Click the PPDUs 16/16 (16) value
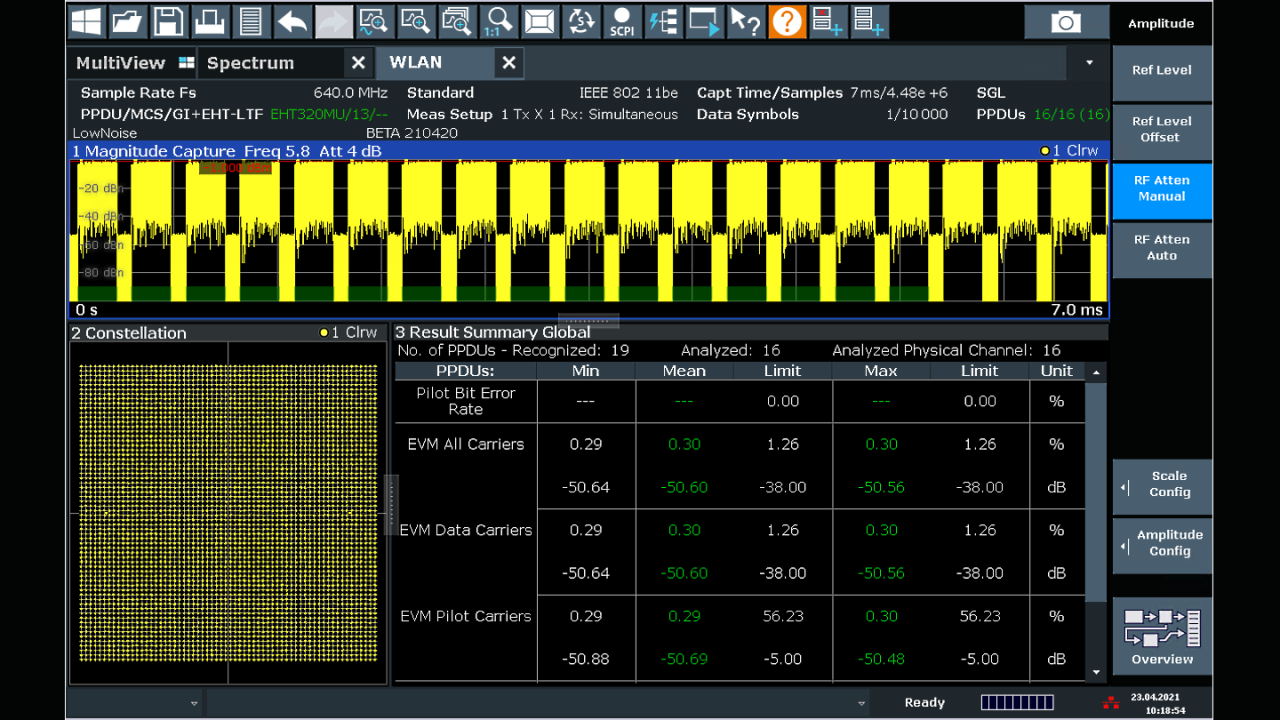The image size is (1280, 720). [1072, 114]
